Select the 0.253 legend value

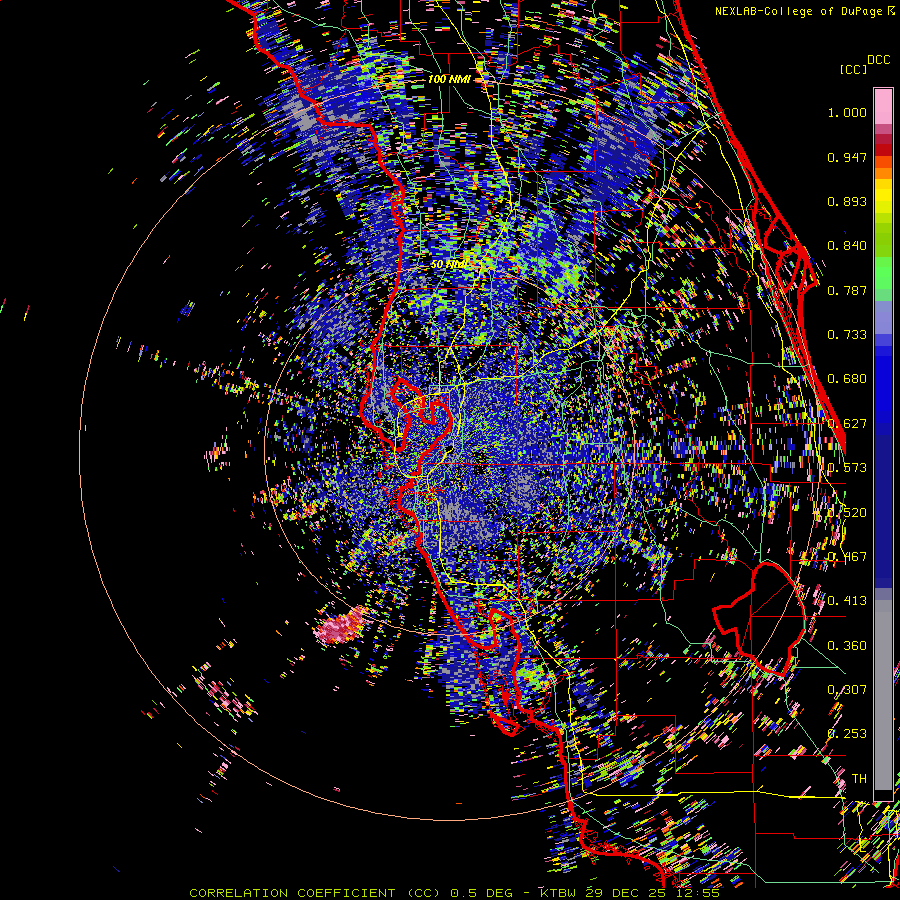[x=847, y=734]
